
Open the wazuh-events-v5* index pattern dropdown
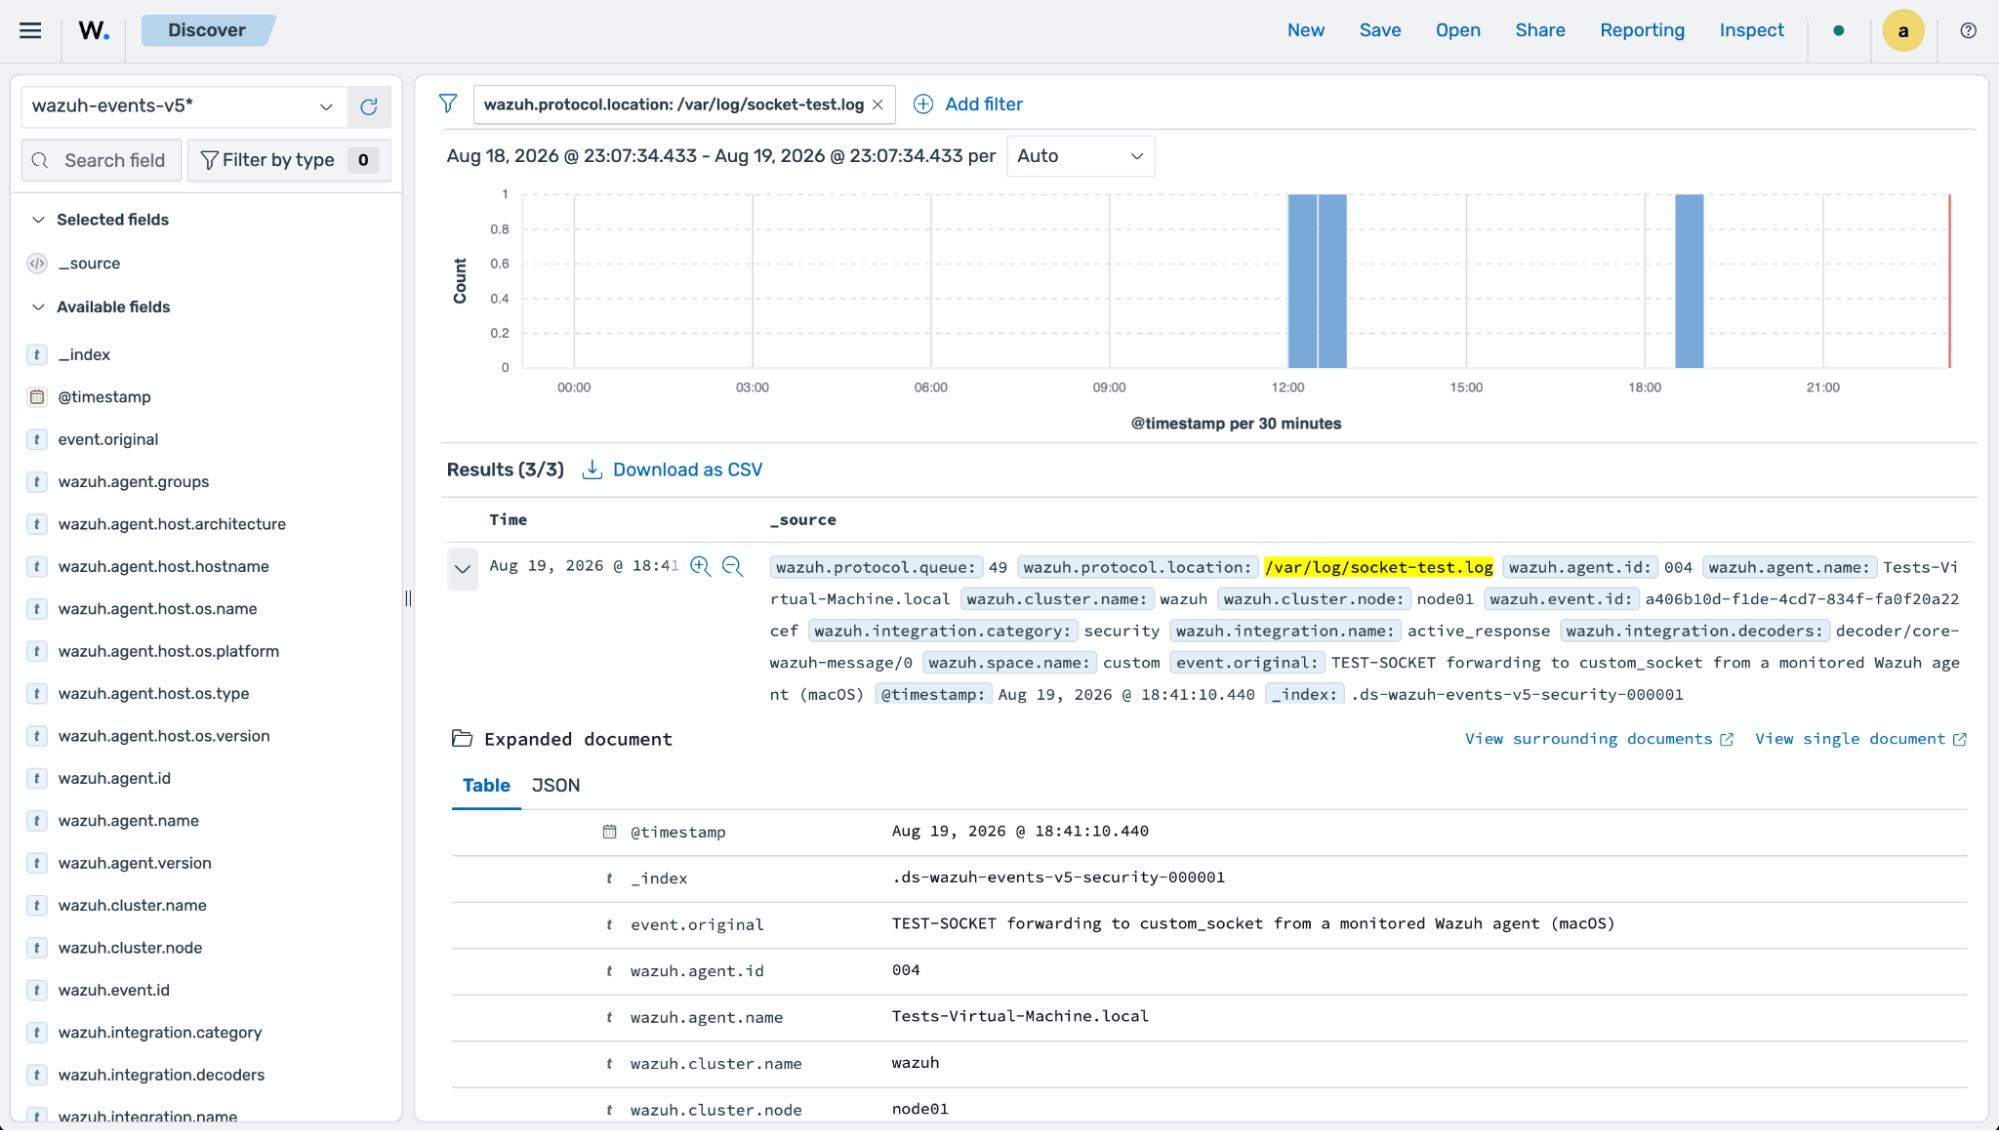184,106
